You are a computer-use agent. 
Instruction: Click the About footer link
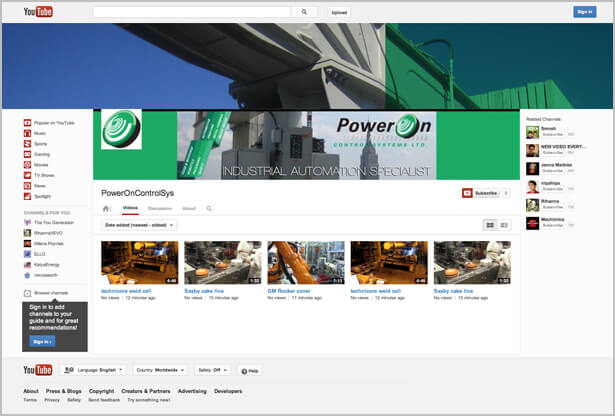[x=31, y=391]
